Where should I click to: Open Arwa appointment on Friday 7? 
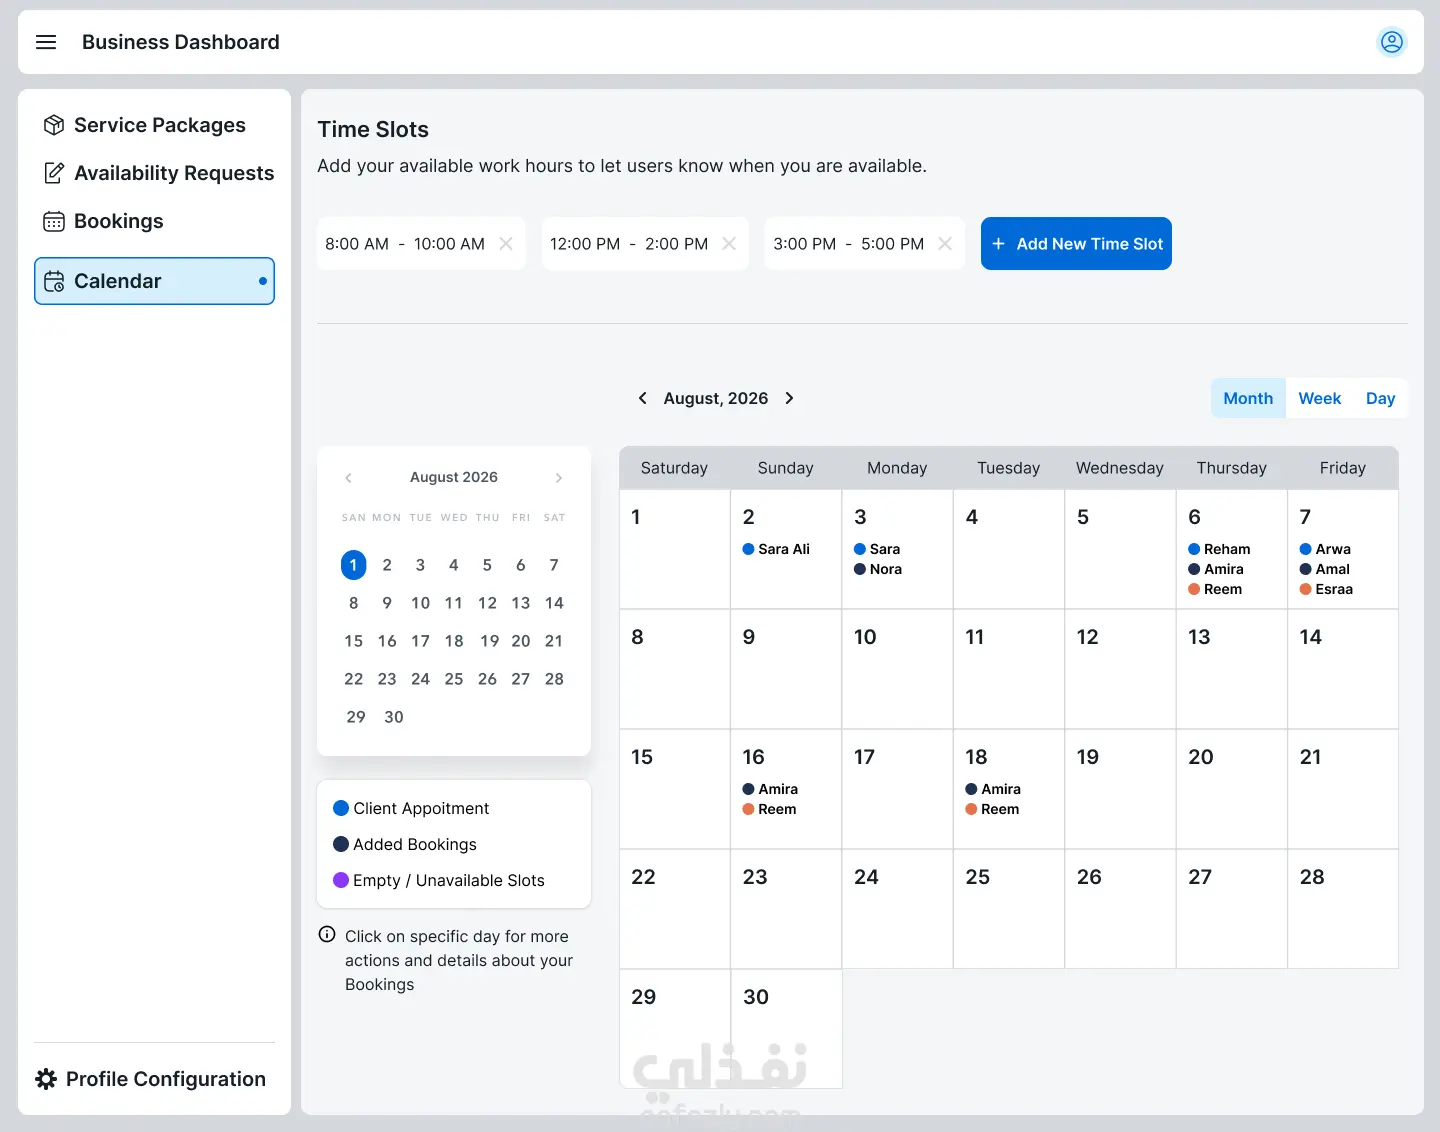(1325, 549)
